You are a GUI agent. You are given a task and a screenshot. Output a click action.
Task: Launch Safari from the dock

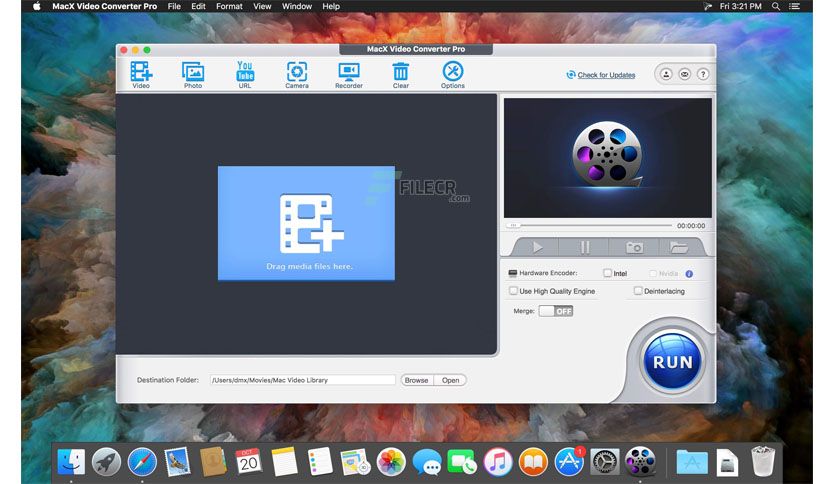click(142, 462)
